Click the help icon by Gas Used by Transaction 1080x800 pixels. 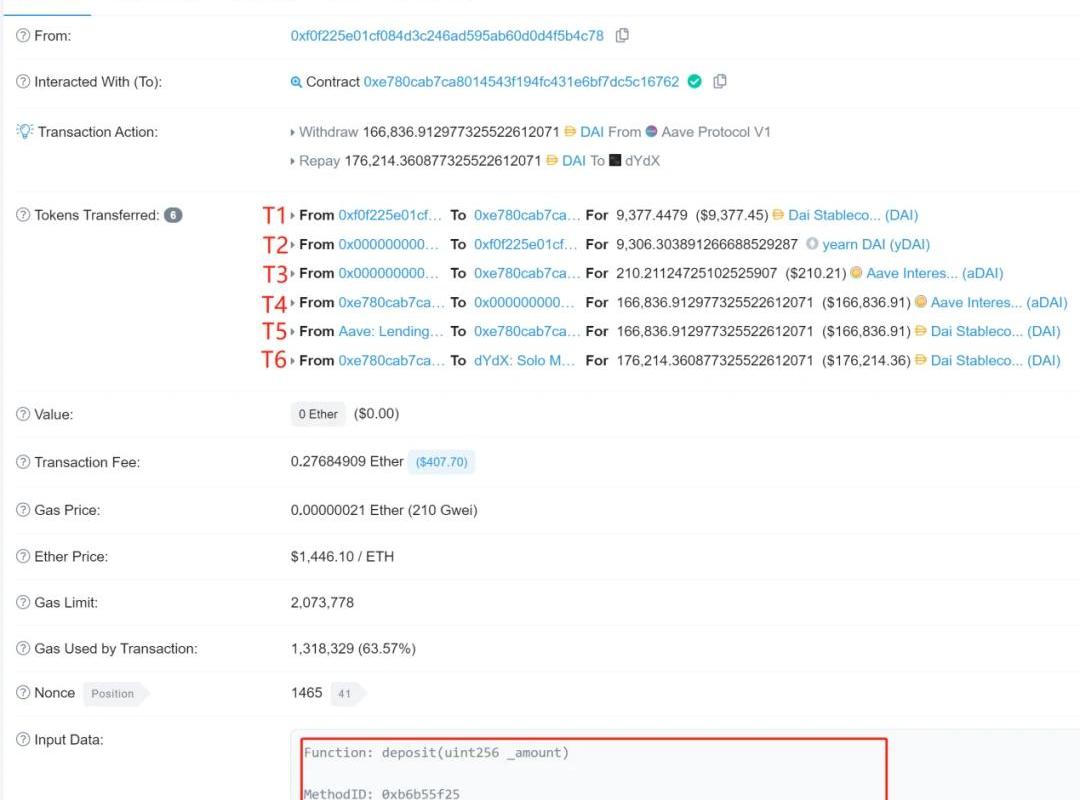[23, 648]
